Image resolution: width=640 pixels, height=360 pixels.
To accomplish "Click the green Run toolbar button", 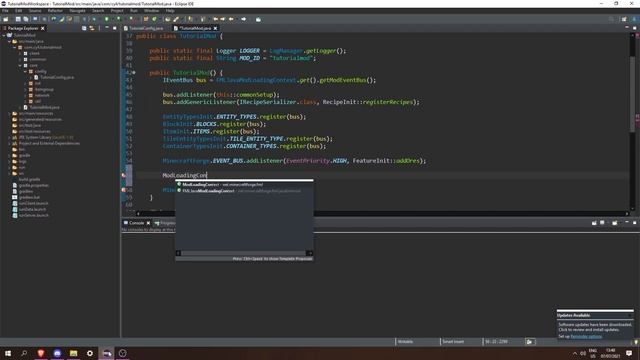I will 107,19.
